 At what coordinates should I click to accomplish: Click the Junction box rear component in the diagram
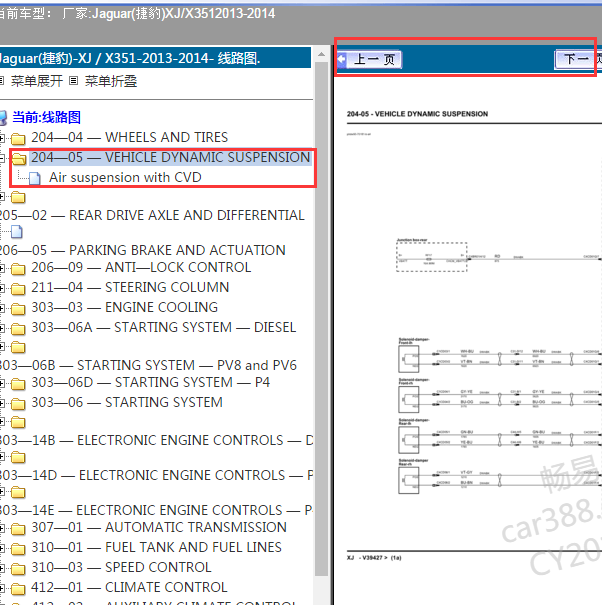[431, 257]
